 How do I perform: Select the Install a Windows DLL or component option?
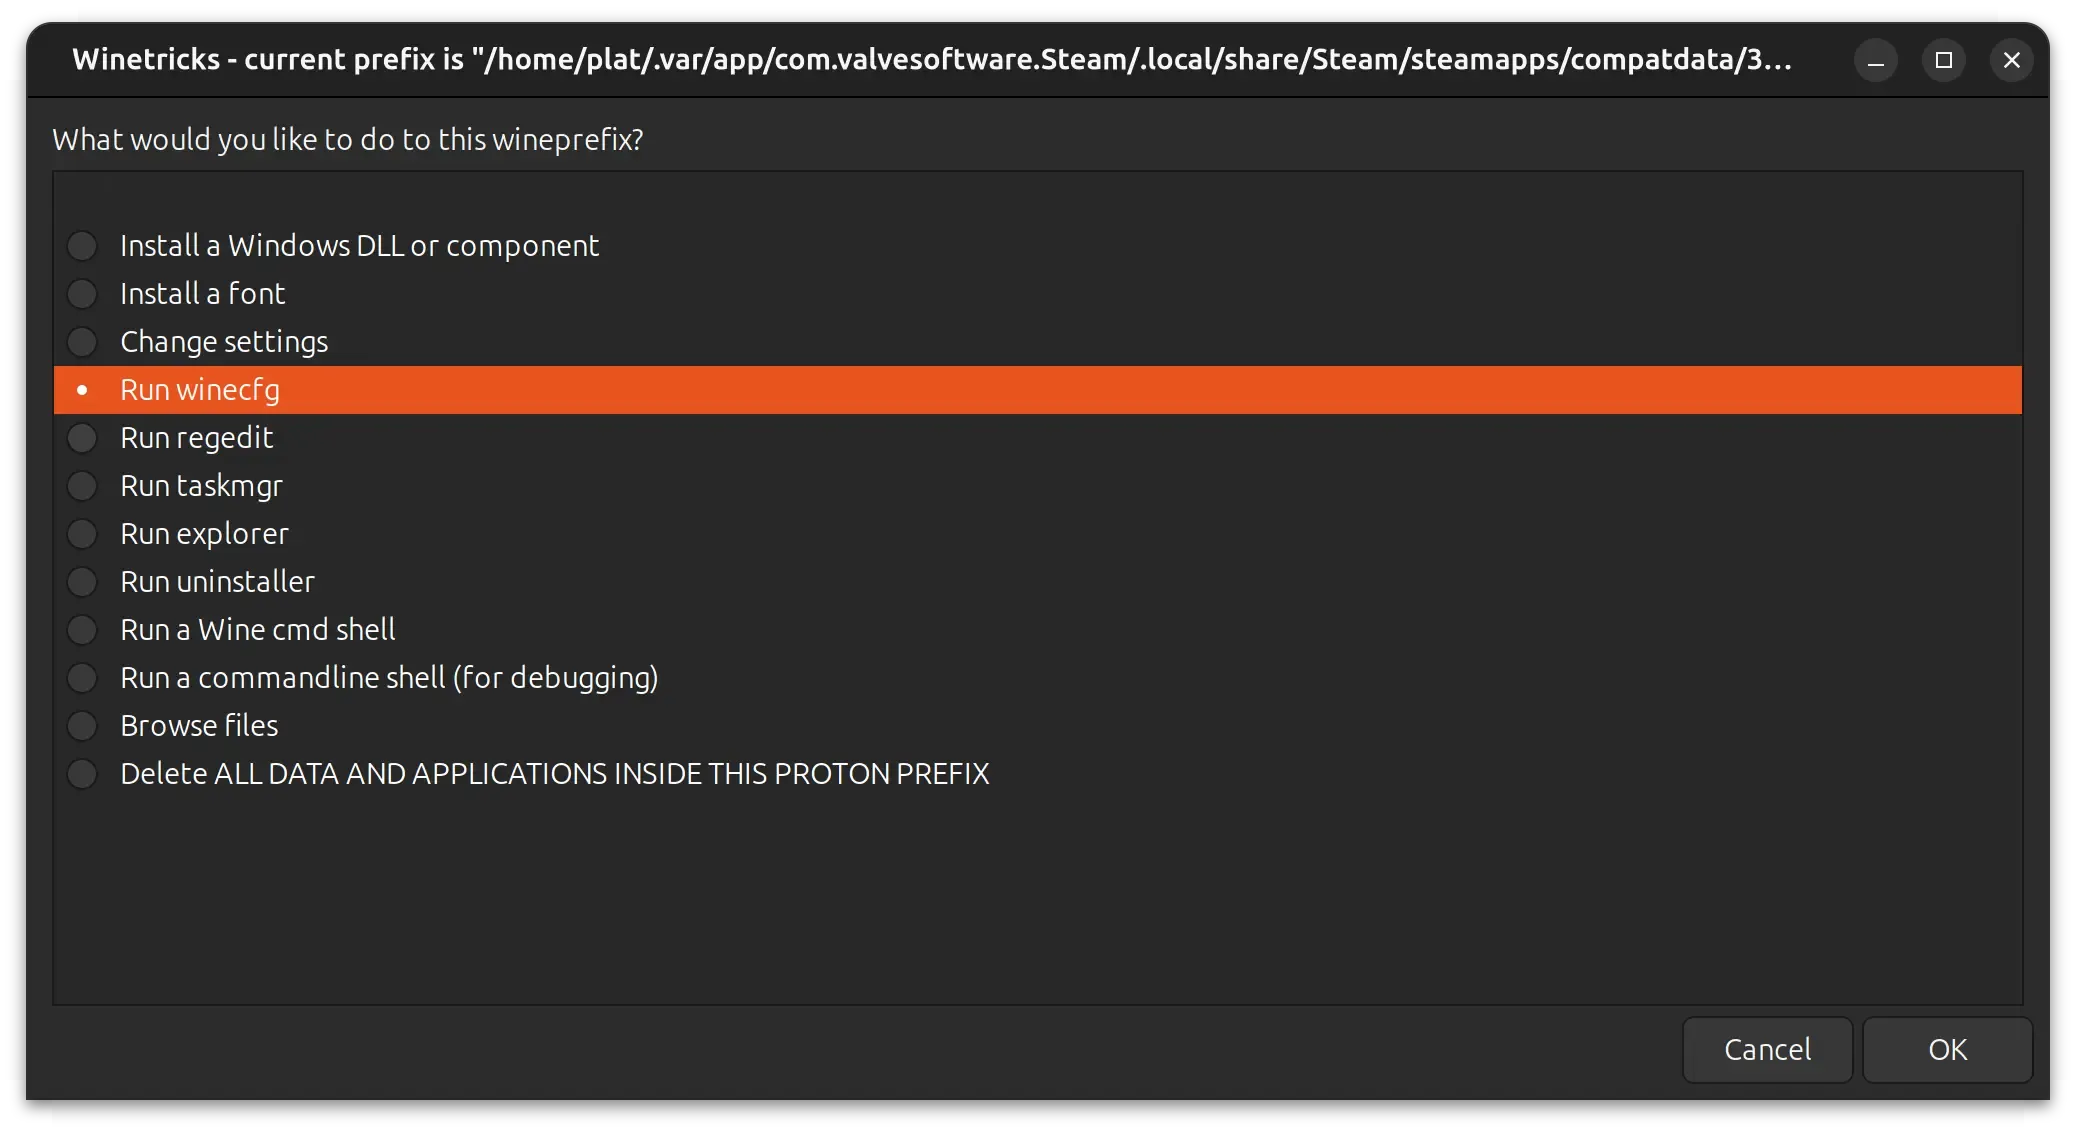pyautogui.click(x=82, y=246)
